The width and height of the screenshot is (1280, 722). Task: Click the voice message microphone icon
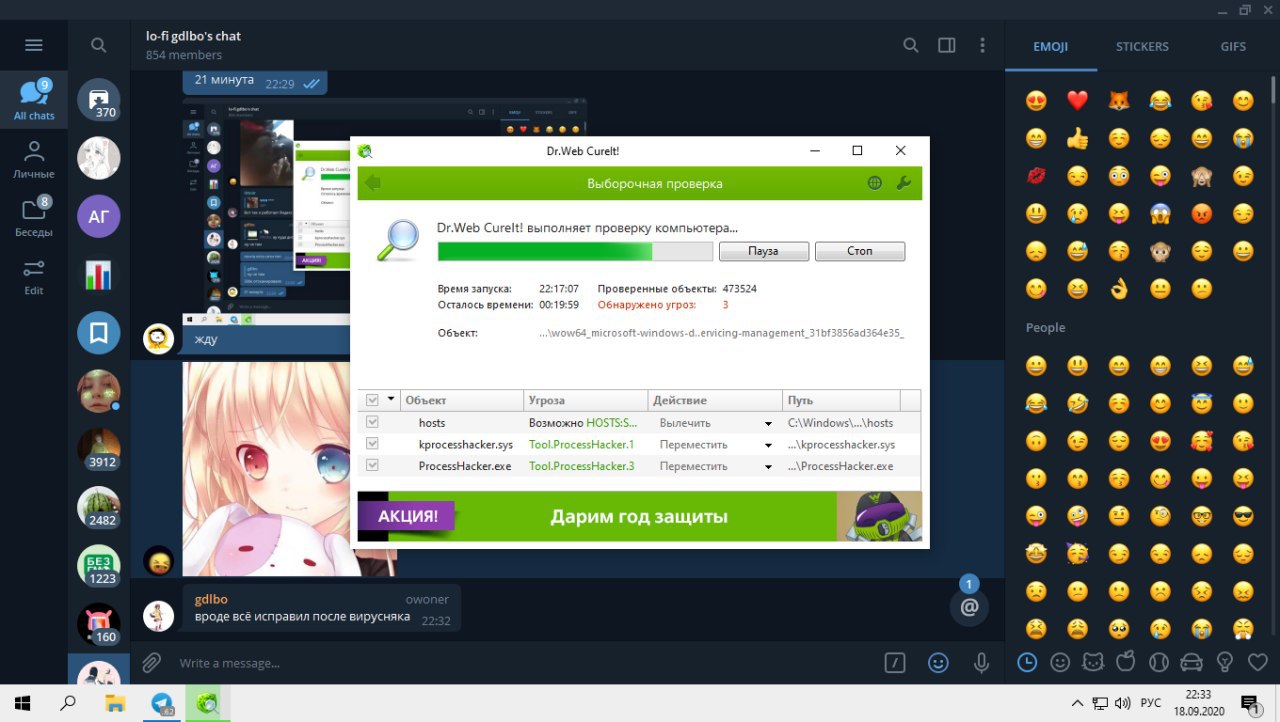(x=981, y=662)
